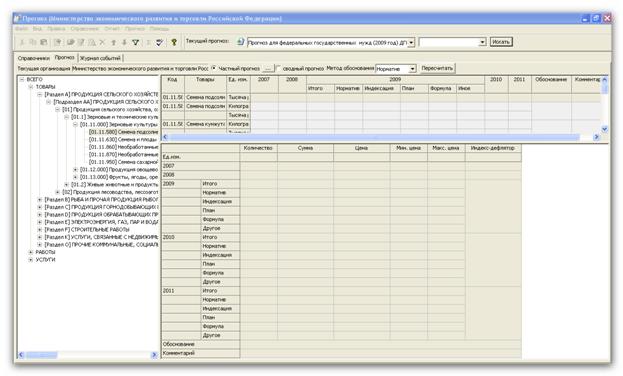Click the Filter funnel toolbar icon
The image size is (623, 376).
135,42
